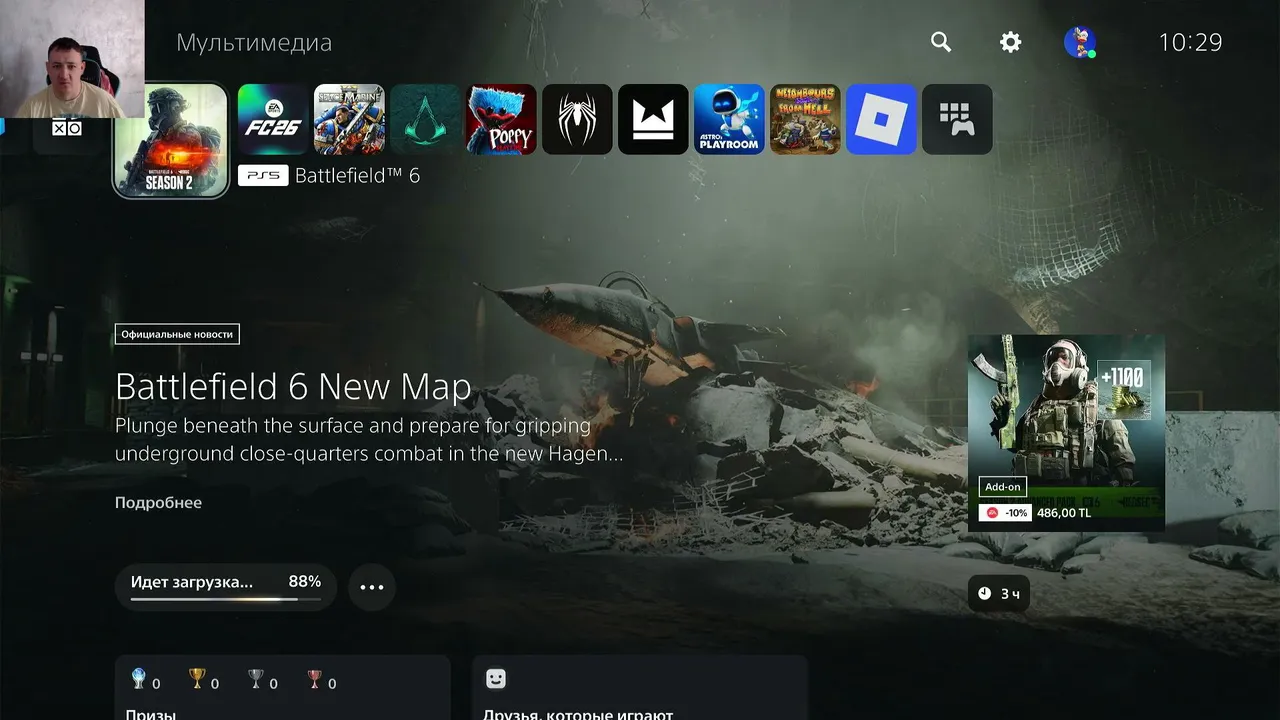
Task: Open the Друзья, которые играют card
Action: (640, 688)
